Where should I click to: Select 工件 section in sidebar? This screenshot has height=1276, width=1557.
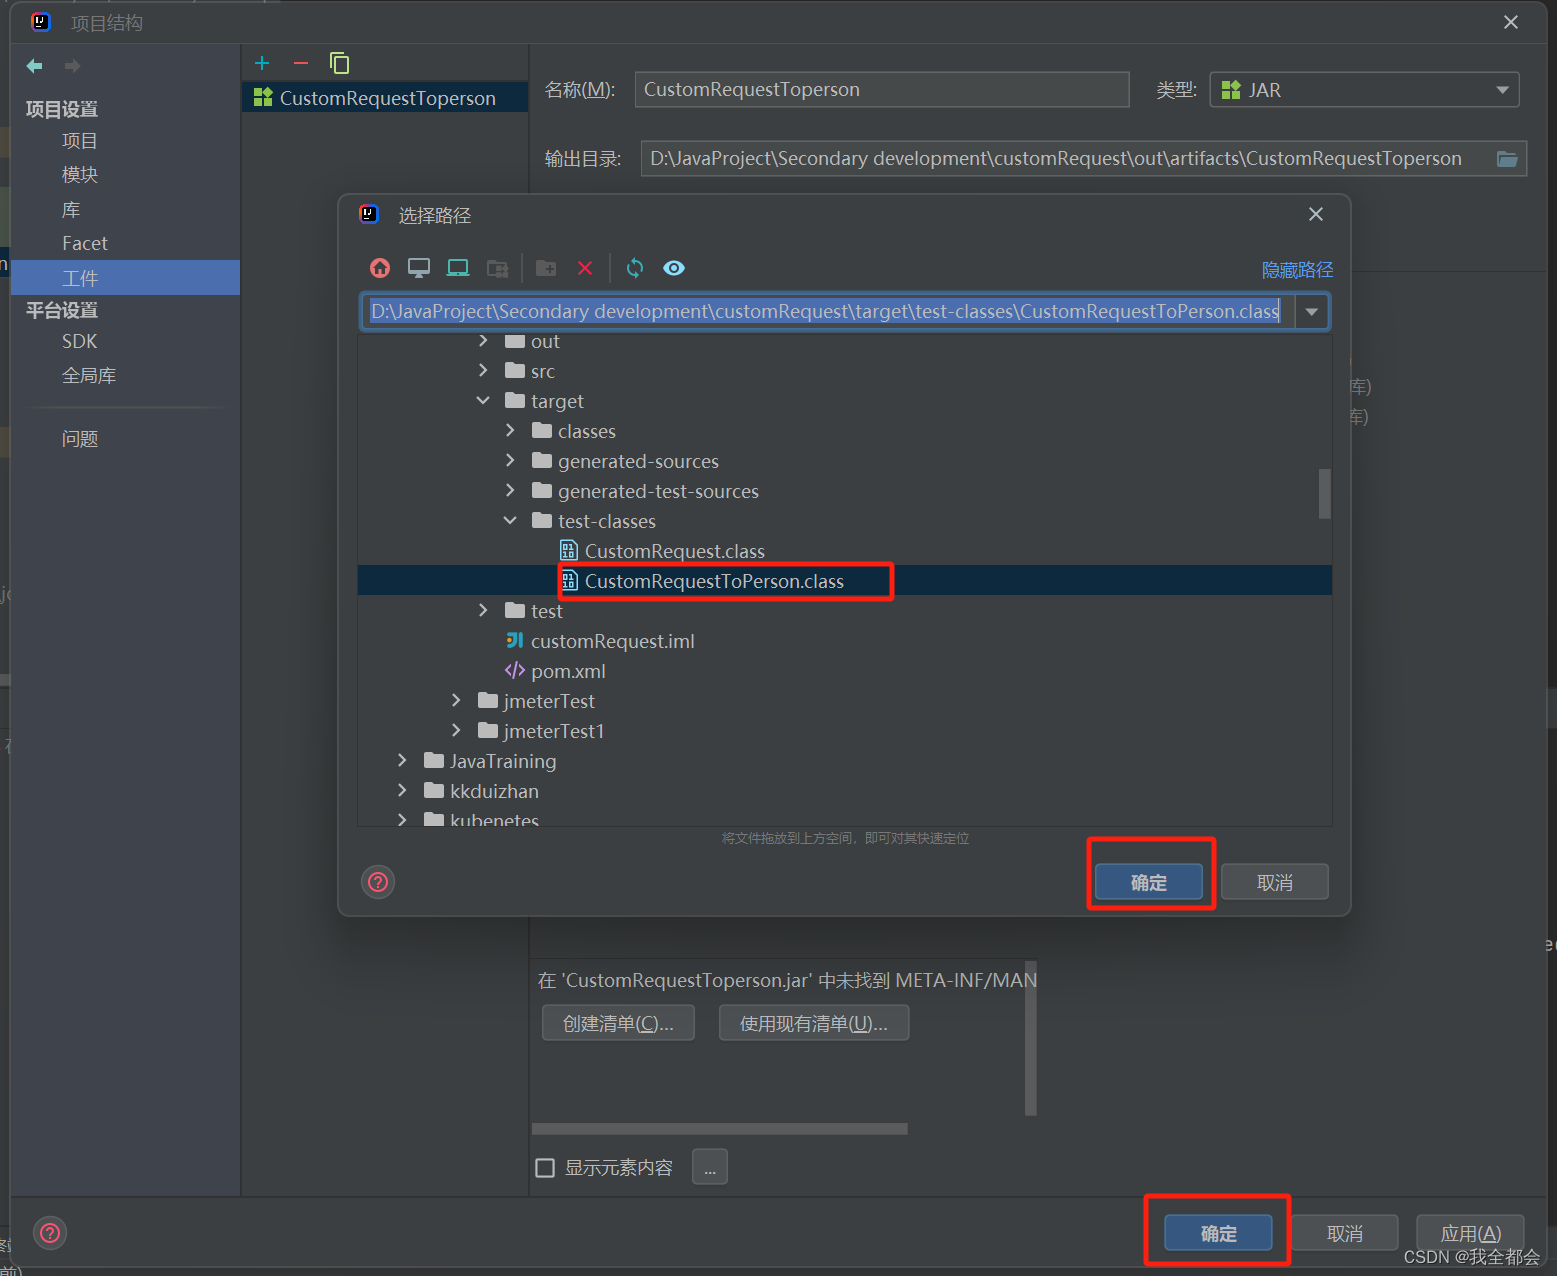[125, 278]
